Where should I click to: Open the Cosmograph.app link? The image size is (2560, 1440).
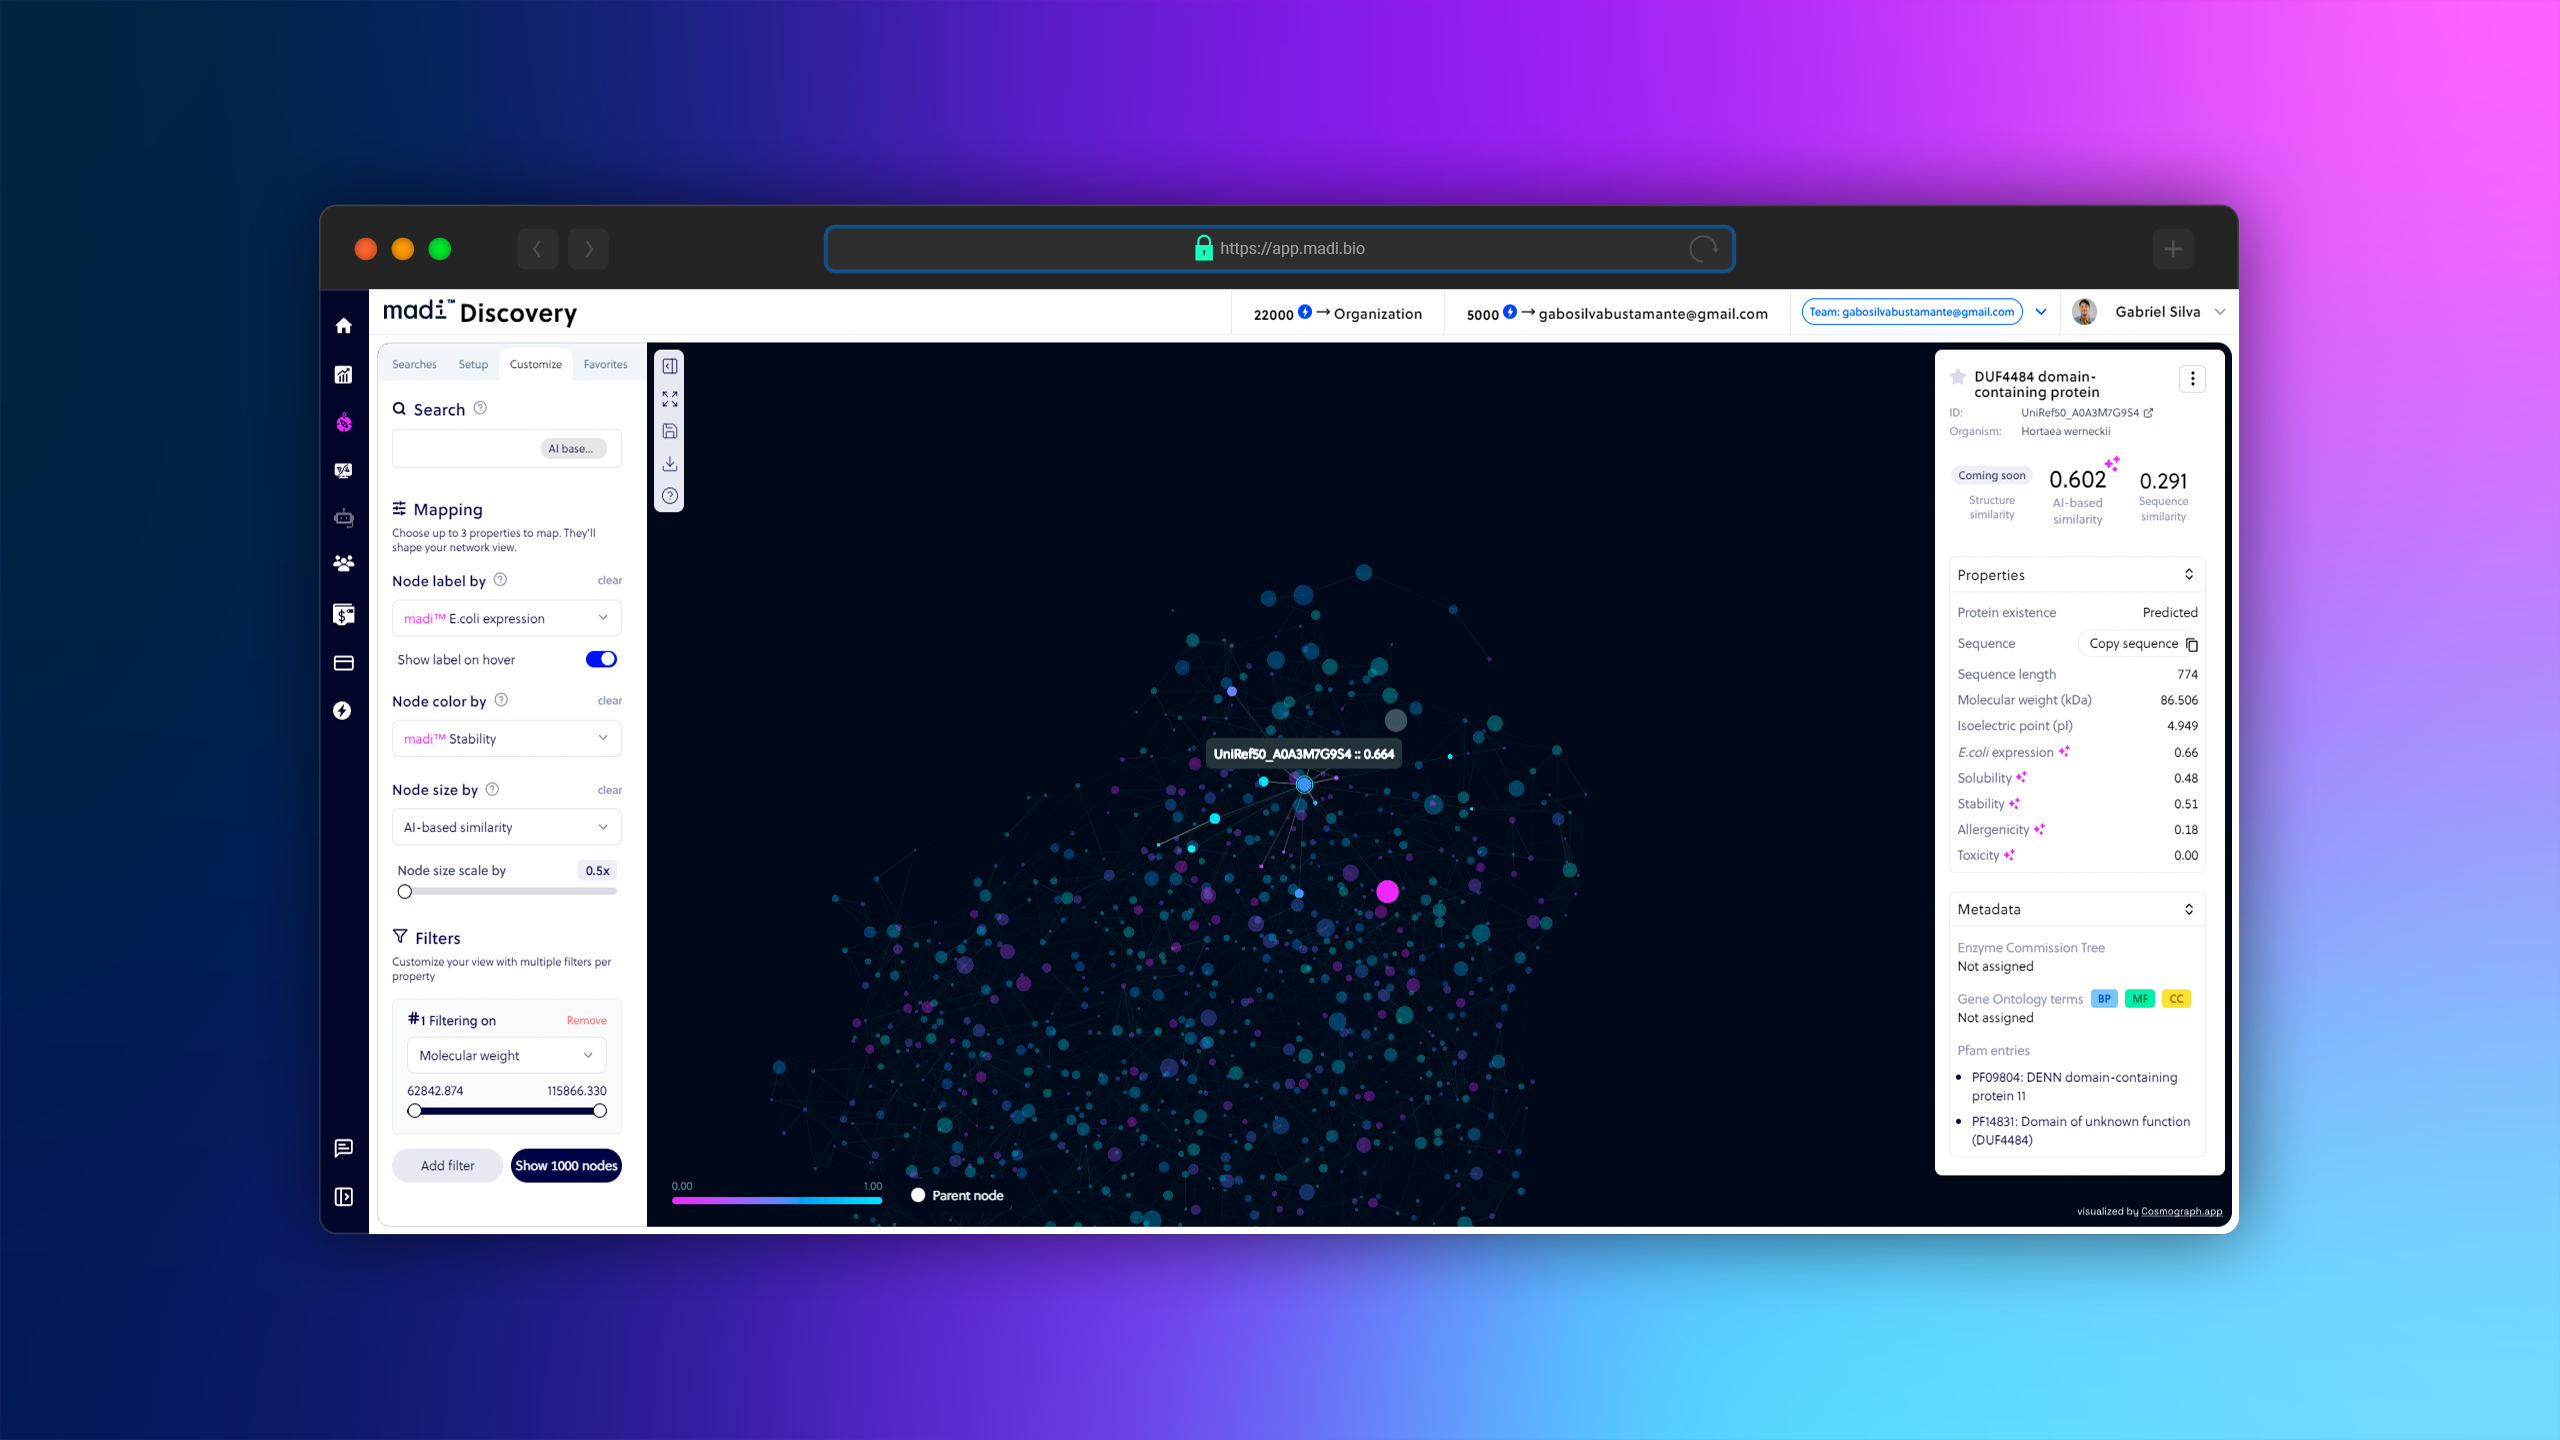(2181, 1211)
